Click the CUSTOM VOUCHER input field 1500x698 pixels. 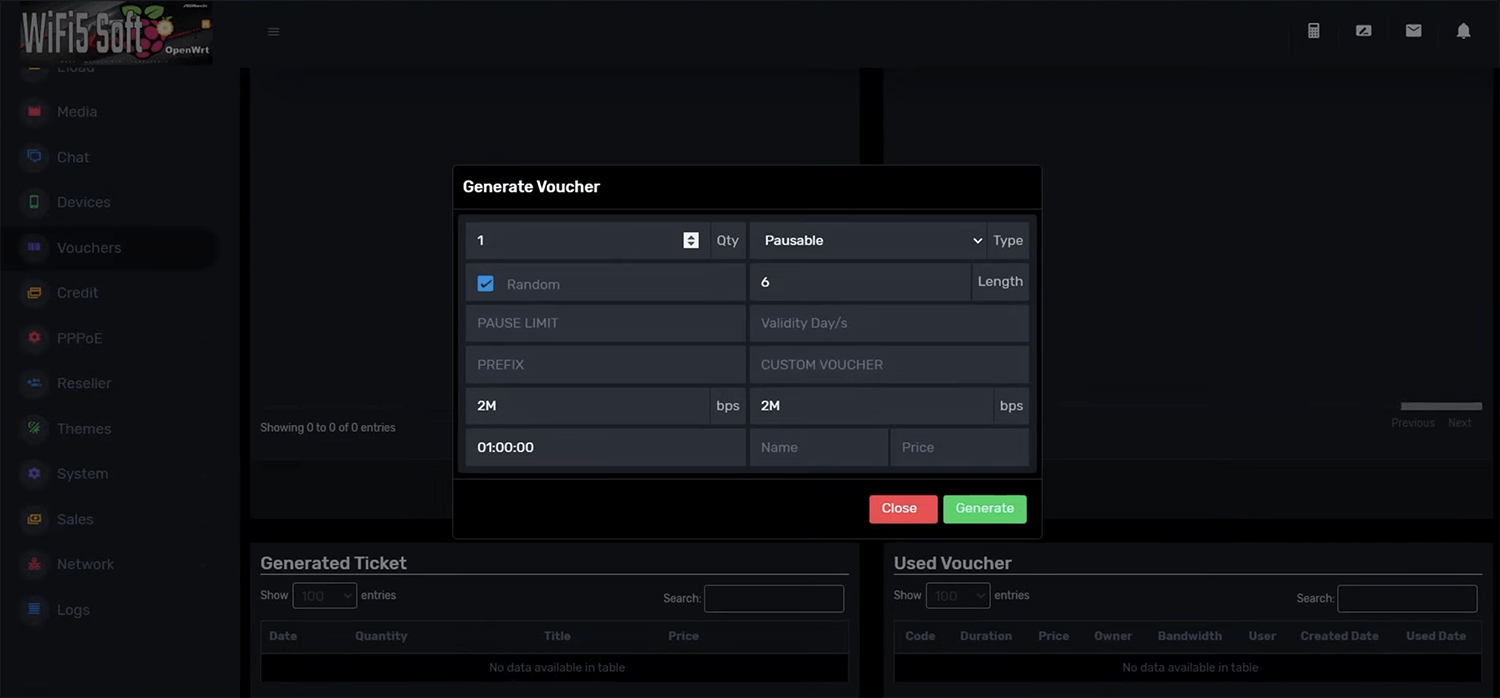tap(888, 365)
